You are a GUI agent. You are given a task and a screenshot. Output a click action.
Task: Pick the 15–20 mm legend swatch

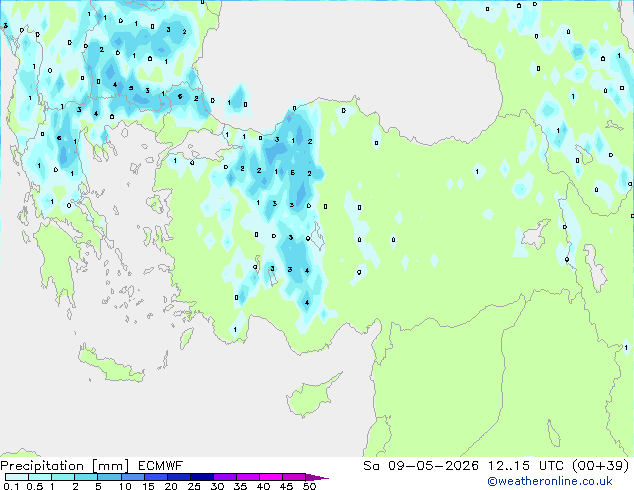coord(155,477)
